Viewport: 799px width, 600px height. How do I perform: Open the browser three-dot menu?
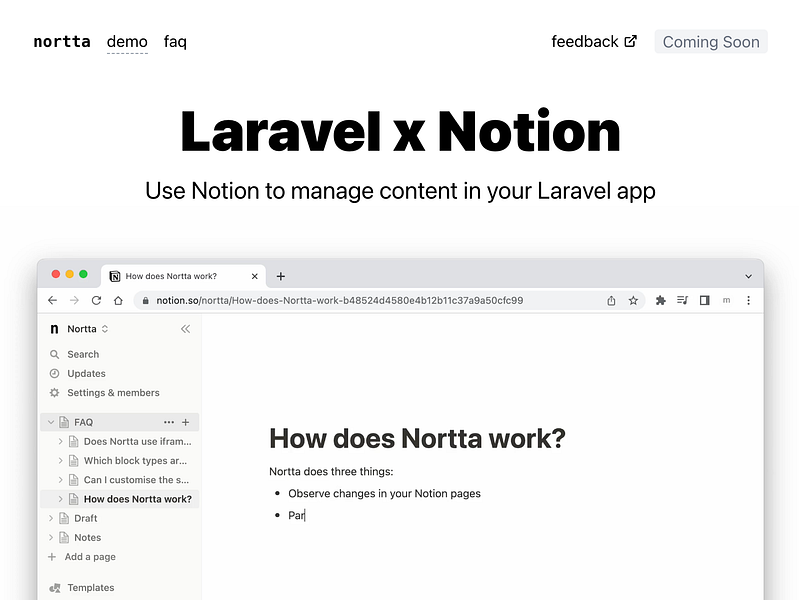pos(748,300)
